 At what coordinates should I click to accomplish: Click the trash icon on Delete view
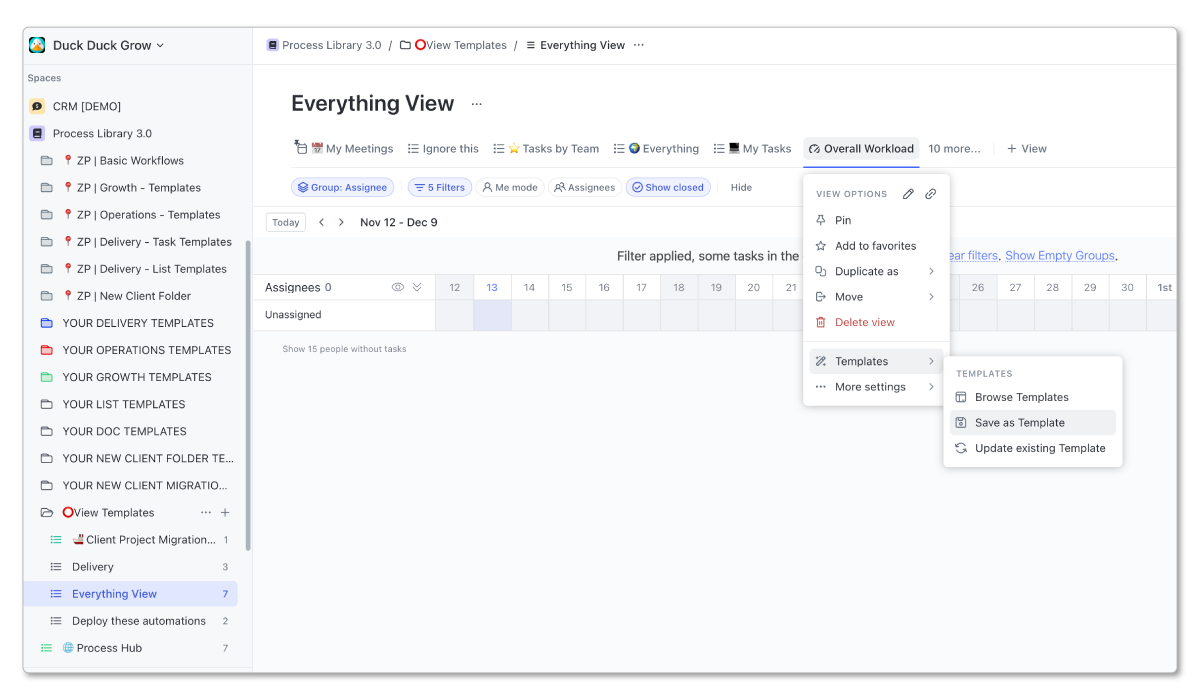tap(823, 321)
